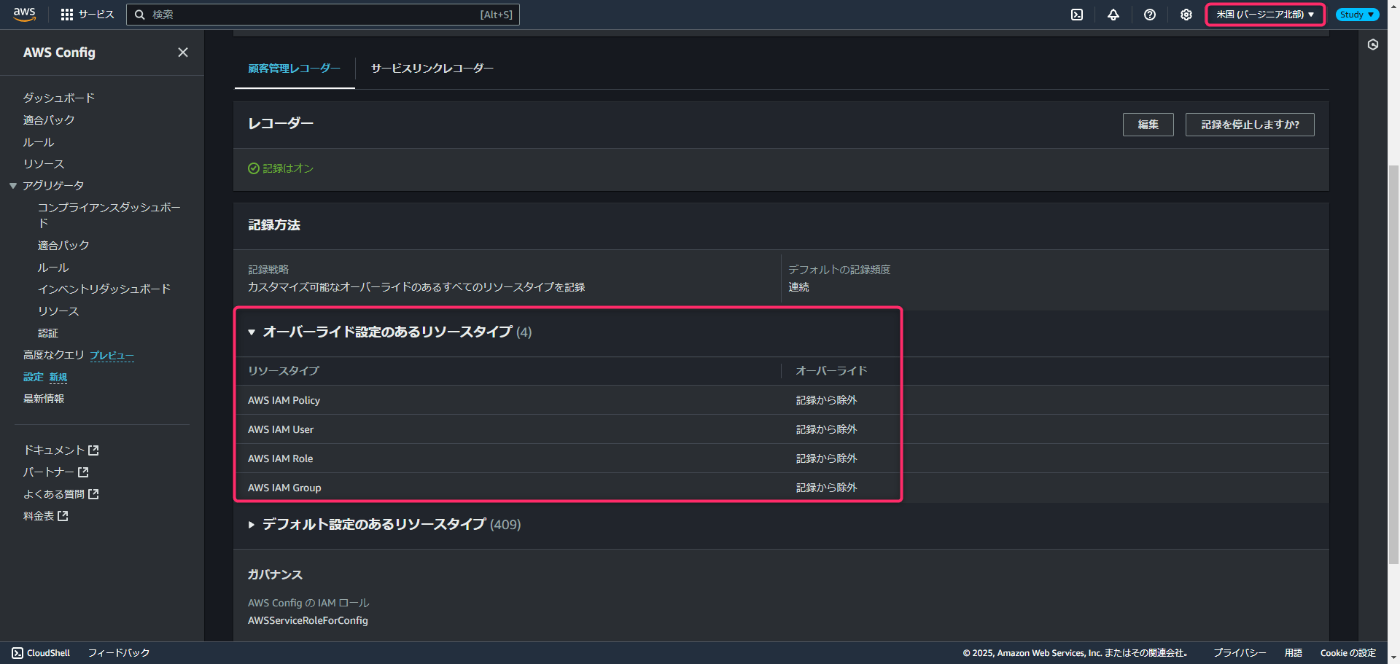Image resolution: width=1400 pixels, height=664 pixels.
Task: Click the AWSServiceRoleForConfig role name
Action: click(x=308, y=620)
